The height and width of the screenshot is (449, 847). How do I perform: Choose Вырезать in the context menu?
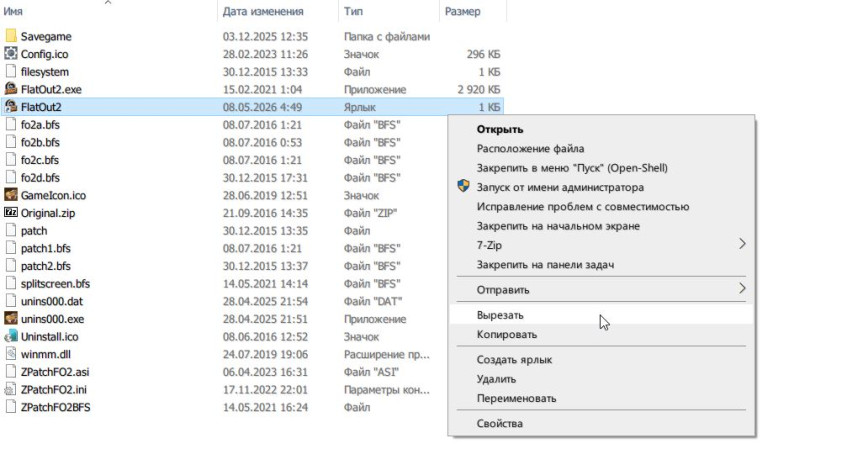pyautogui.click(x=500, y=315)
